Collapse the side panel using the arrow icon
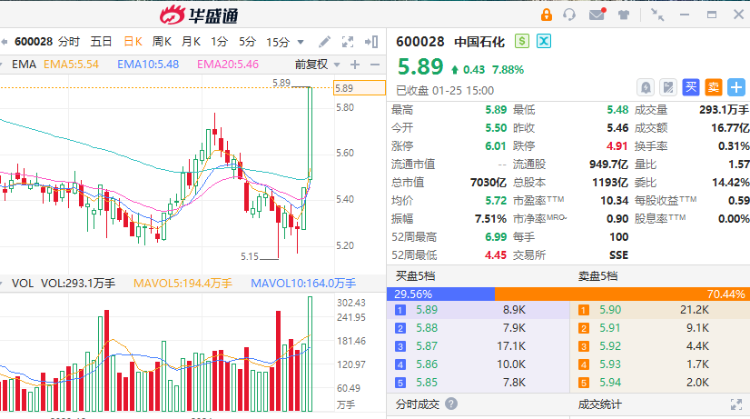The image size is (750, 419). (370, 41)
